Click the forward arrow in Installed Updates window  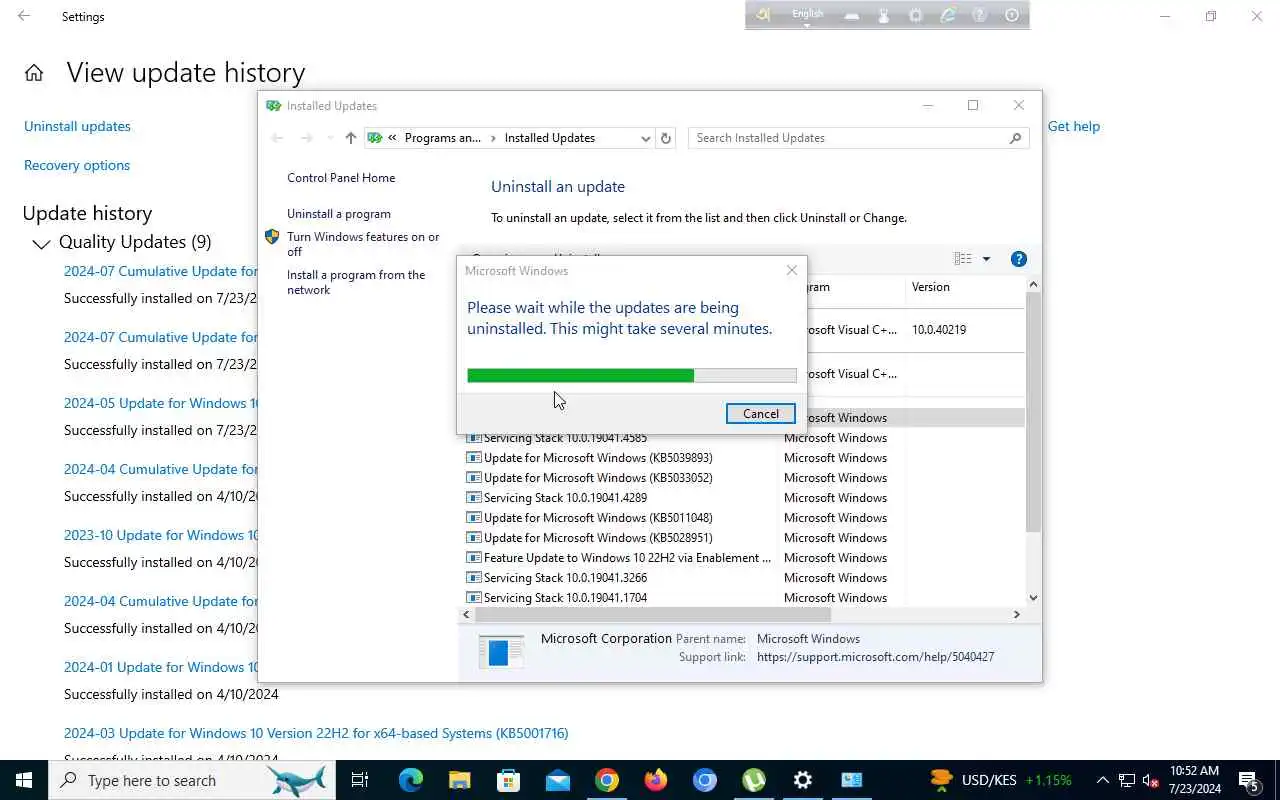click(x=306, y=138)
